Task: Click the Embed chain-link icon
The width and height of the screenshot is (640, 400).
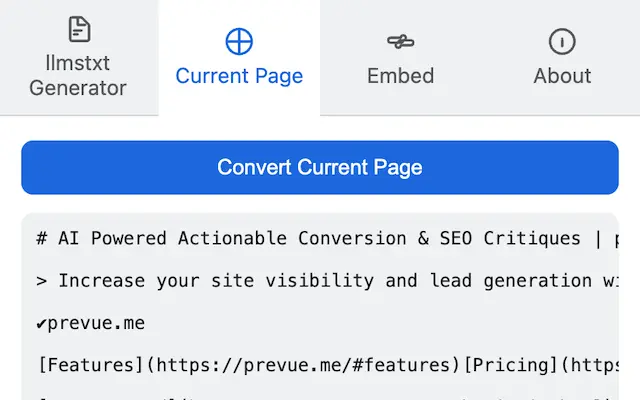Action: pos(400,41)
